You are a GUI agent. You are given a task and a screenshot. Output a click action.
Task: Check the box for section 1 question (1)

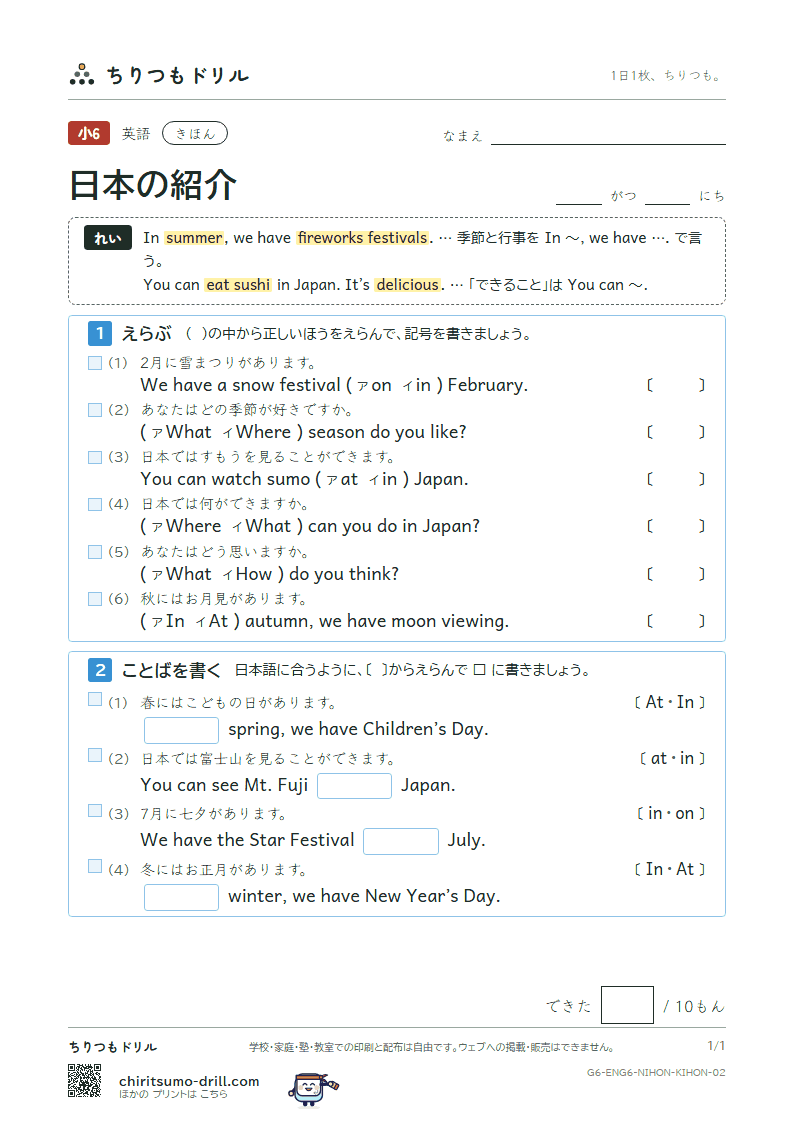coord(95,363)
